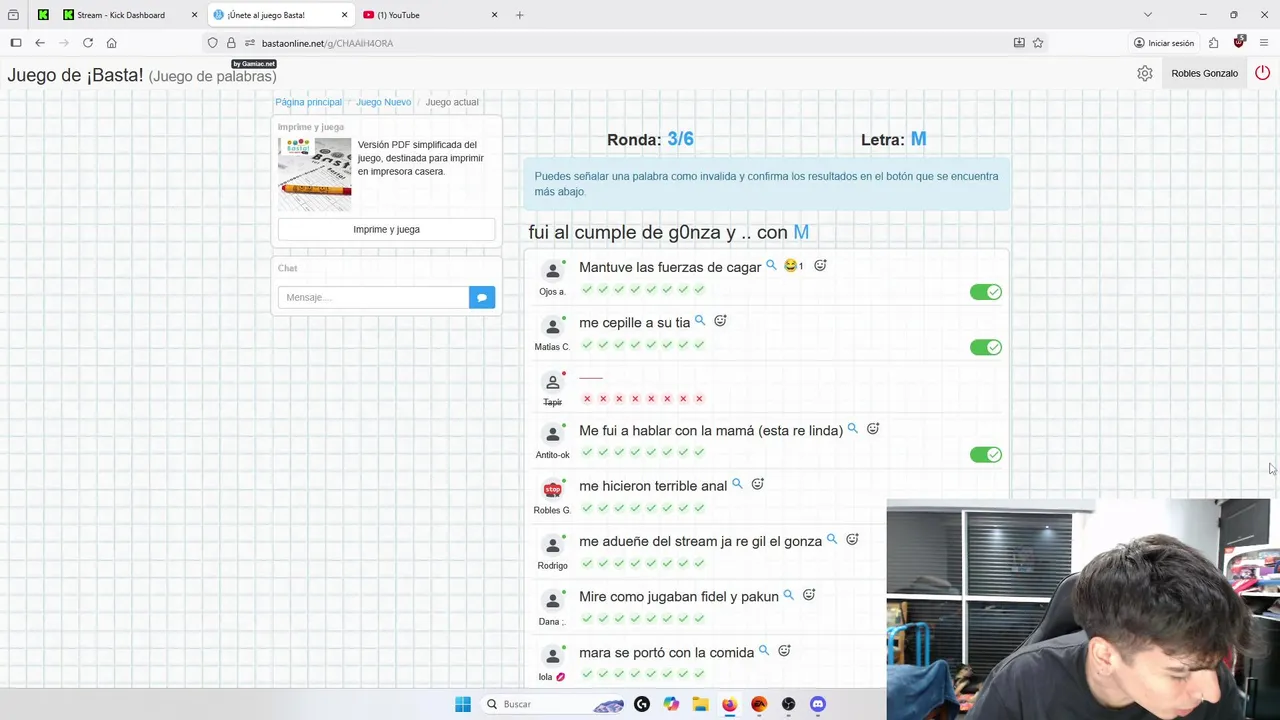The image size is (1280, 720).
Task: Search the answer 'me adueñe del stream'
Action: point(832,539)
